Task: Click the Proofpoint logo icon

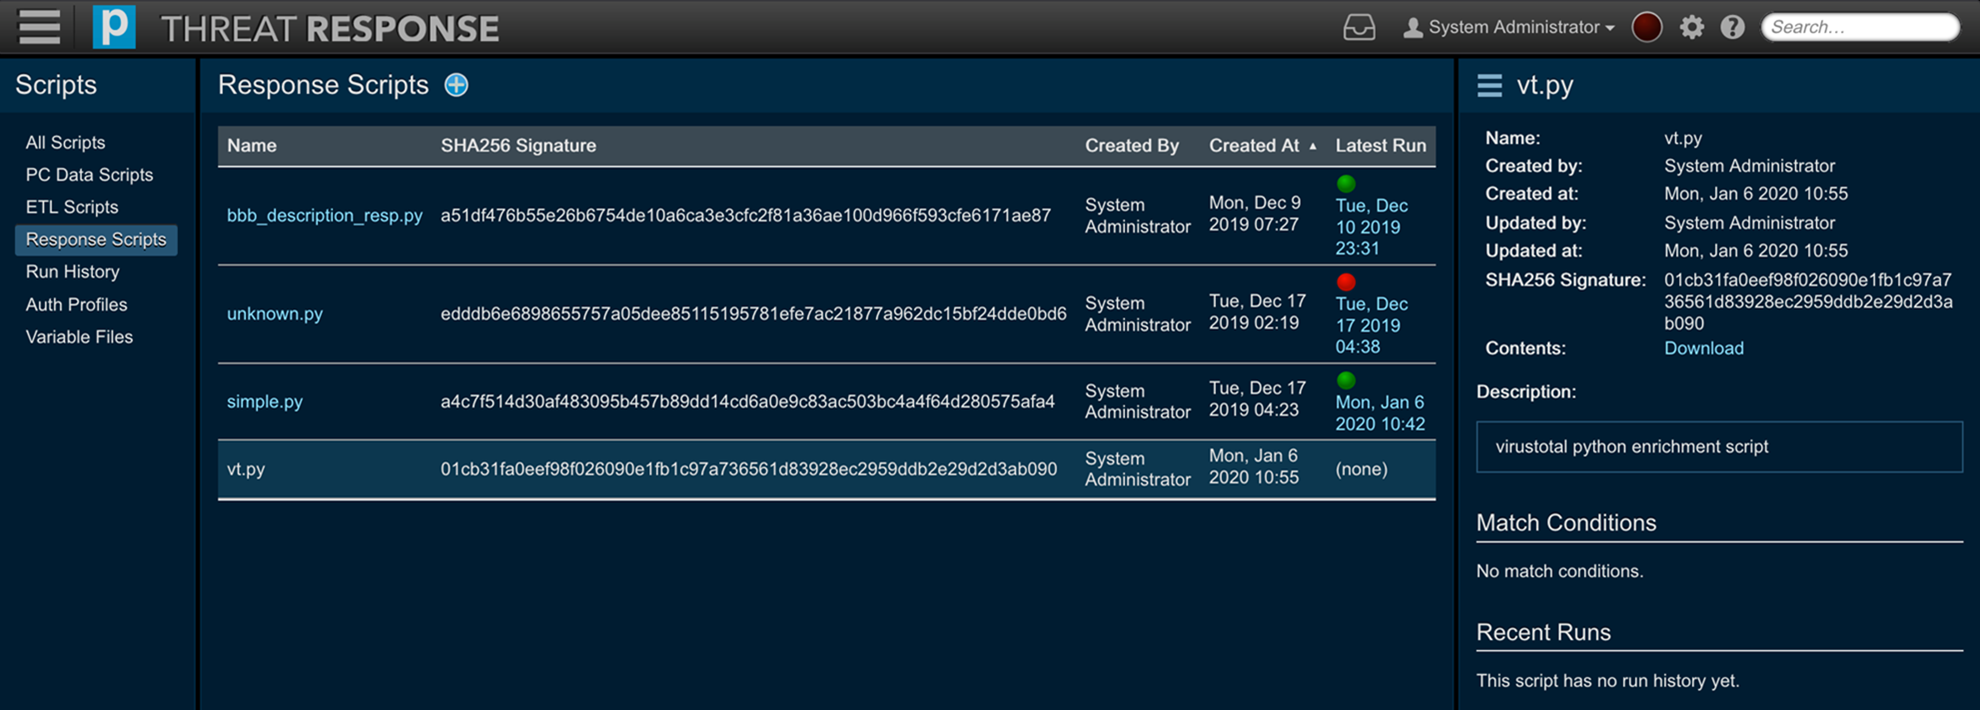Action: (114, 27)
